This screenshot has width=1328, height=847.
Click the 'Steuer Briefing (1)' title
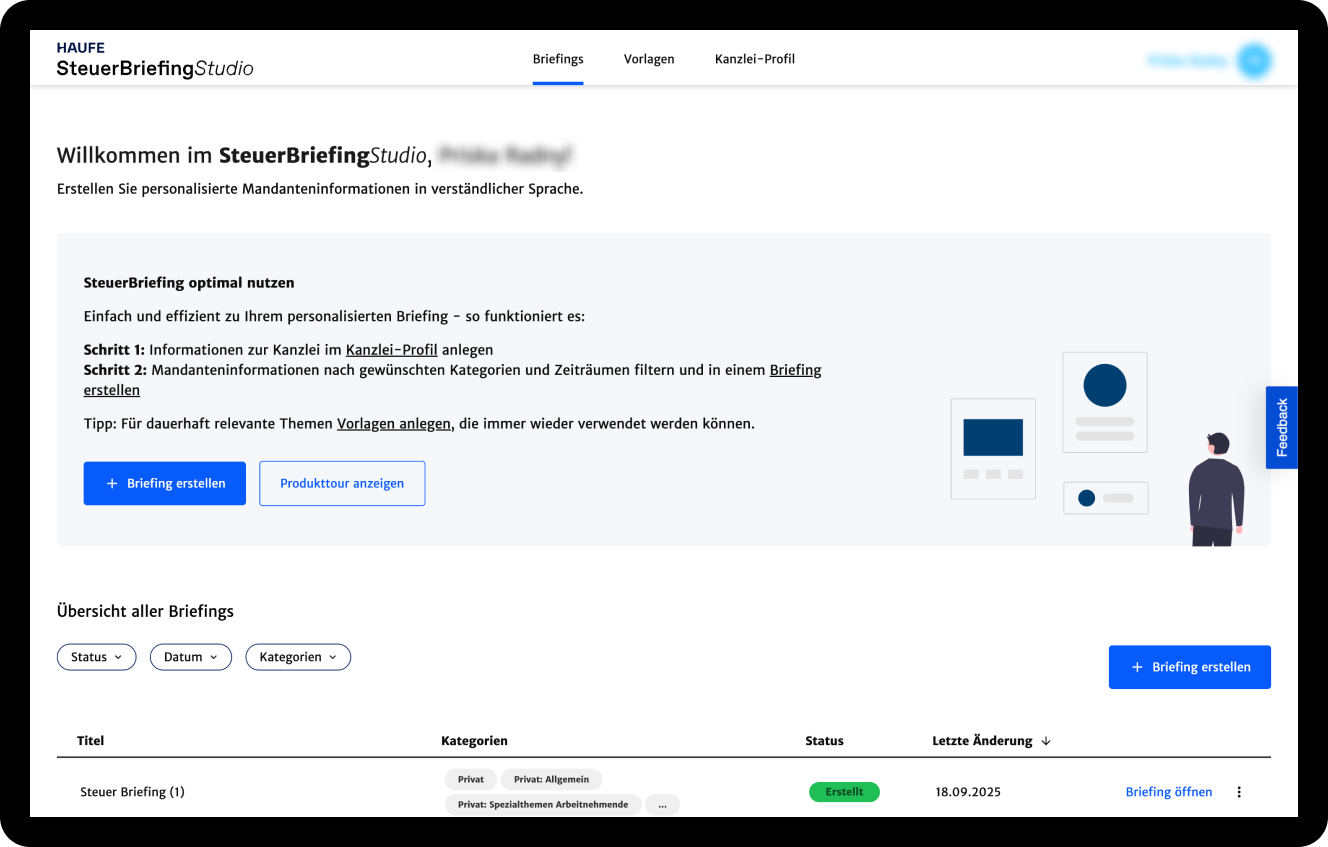(x=132, y=792)
